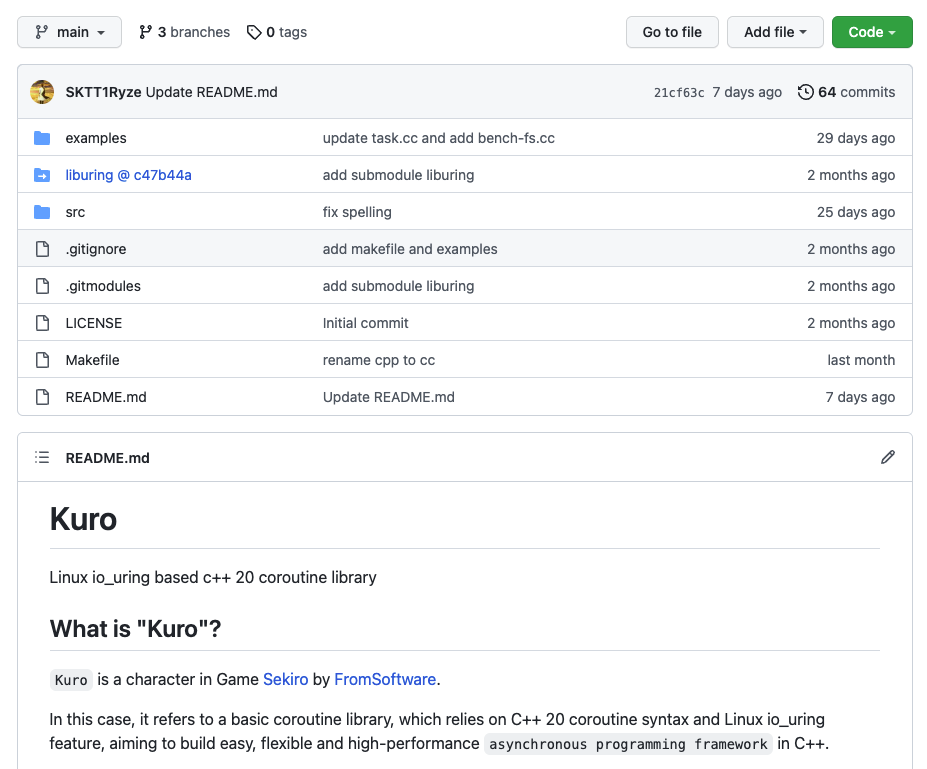The height and width of the screenshot is (769, 927).
Task: Click the examples folder icon
Action: pos(42,138)
